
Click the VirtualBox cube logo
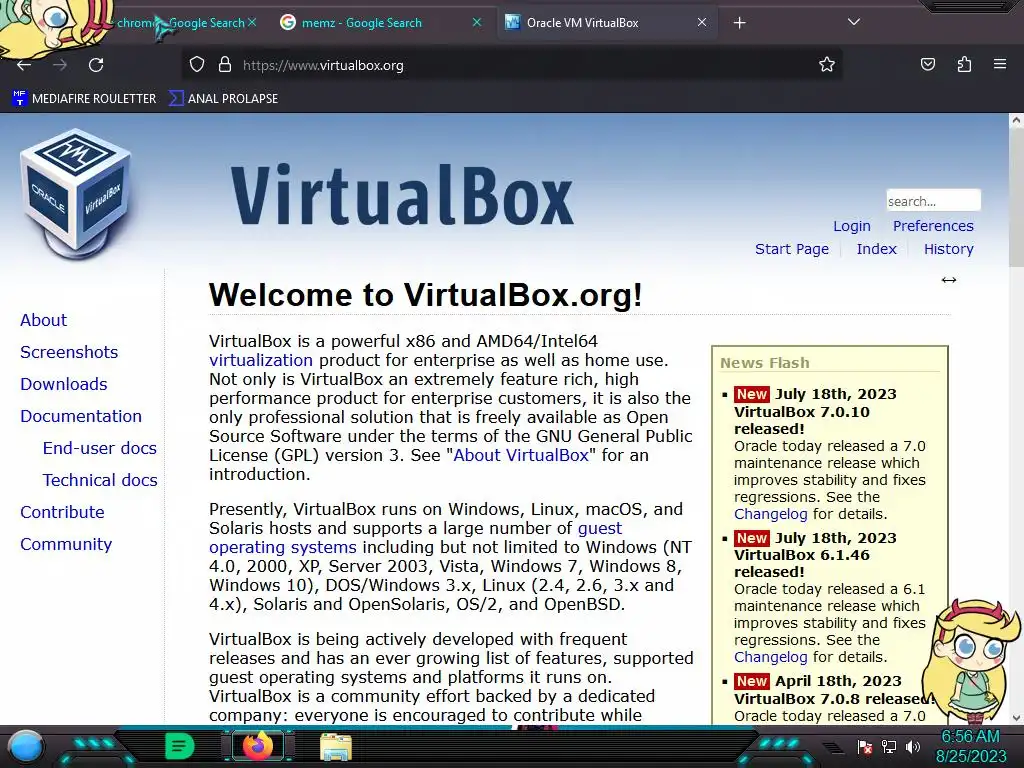76,193
